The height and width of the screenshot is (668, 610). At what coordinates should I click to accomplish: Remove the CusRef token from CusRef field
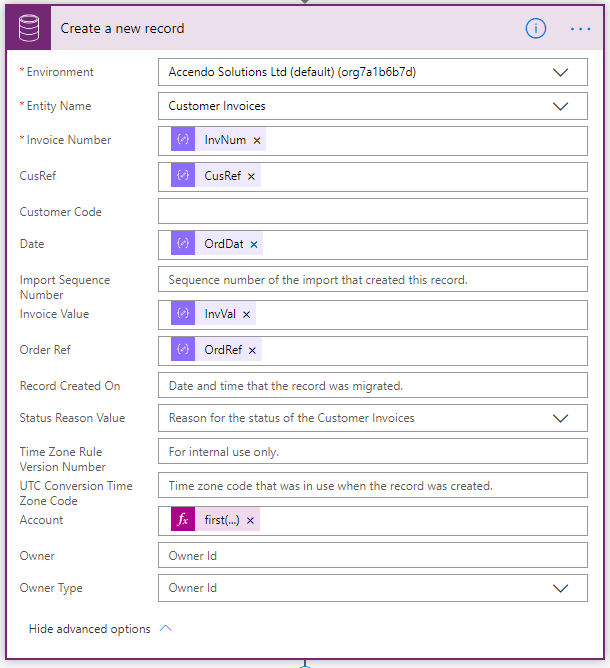pos(251,177)
